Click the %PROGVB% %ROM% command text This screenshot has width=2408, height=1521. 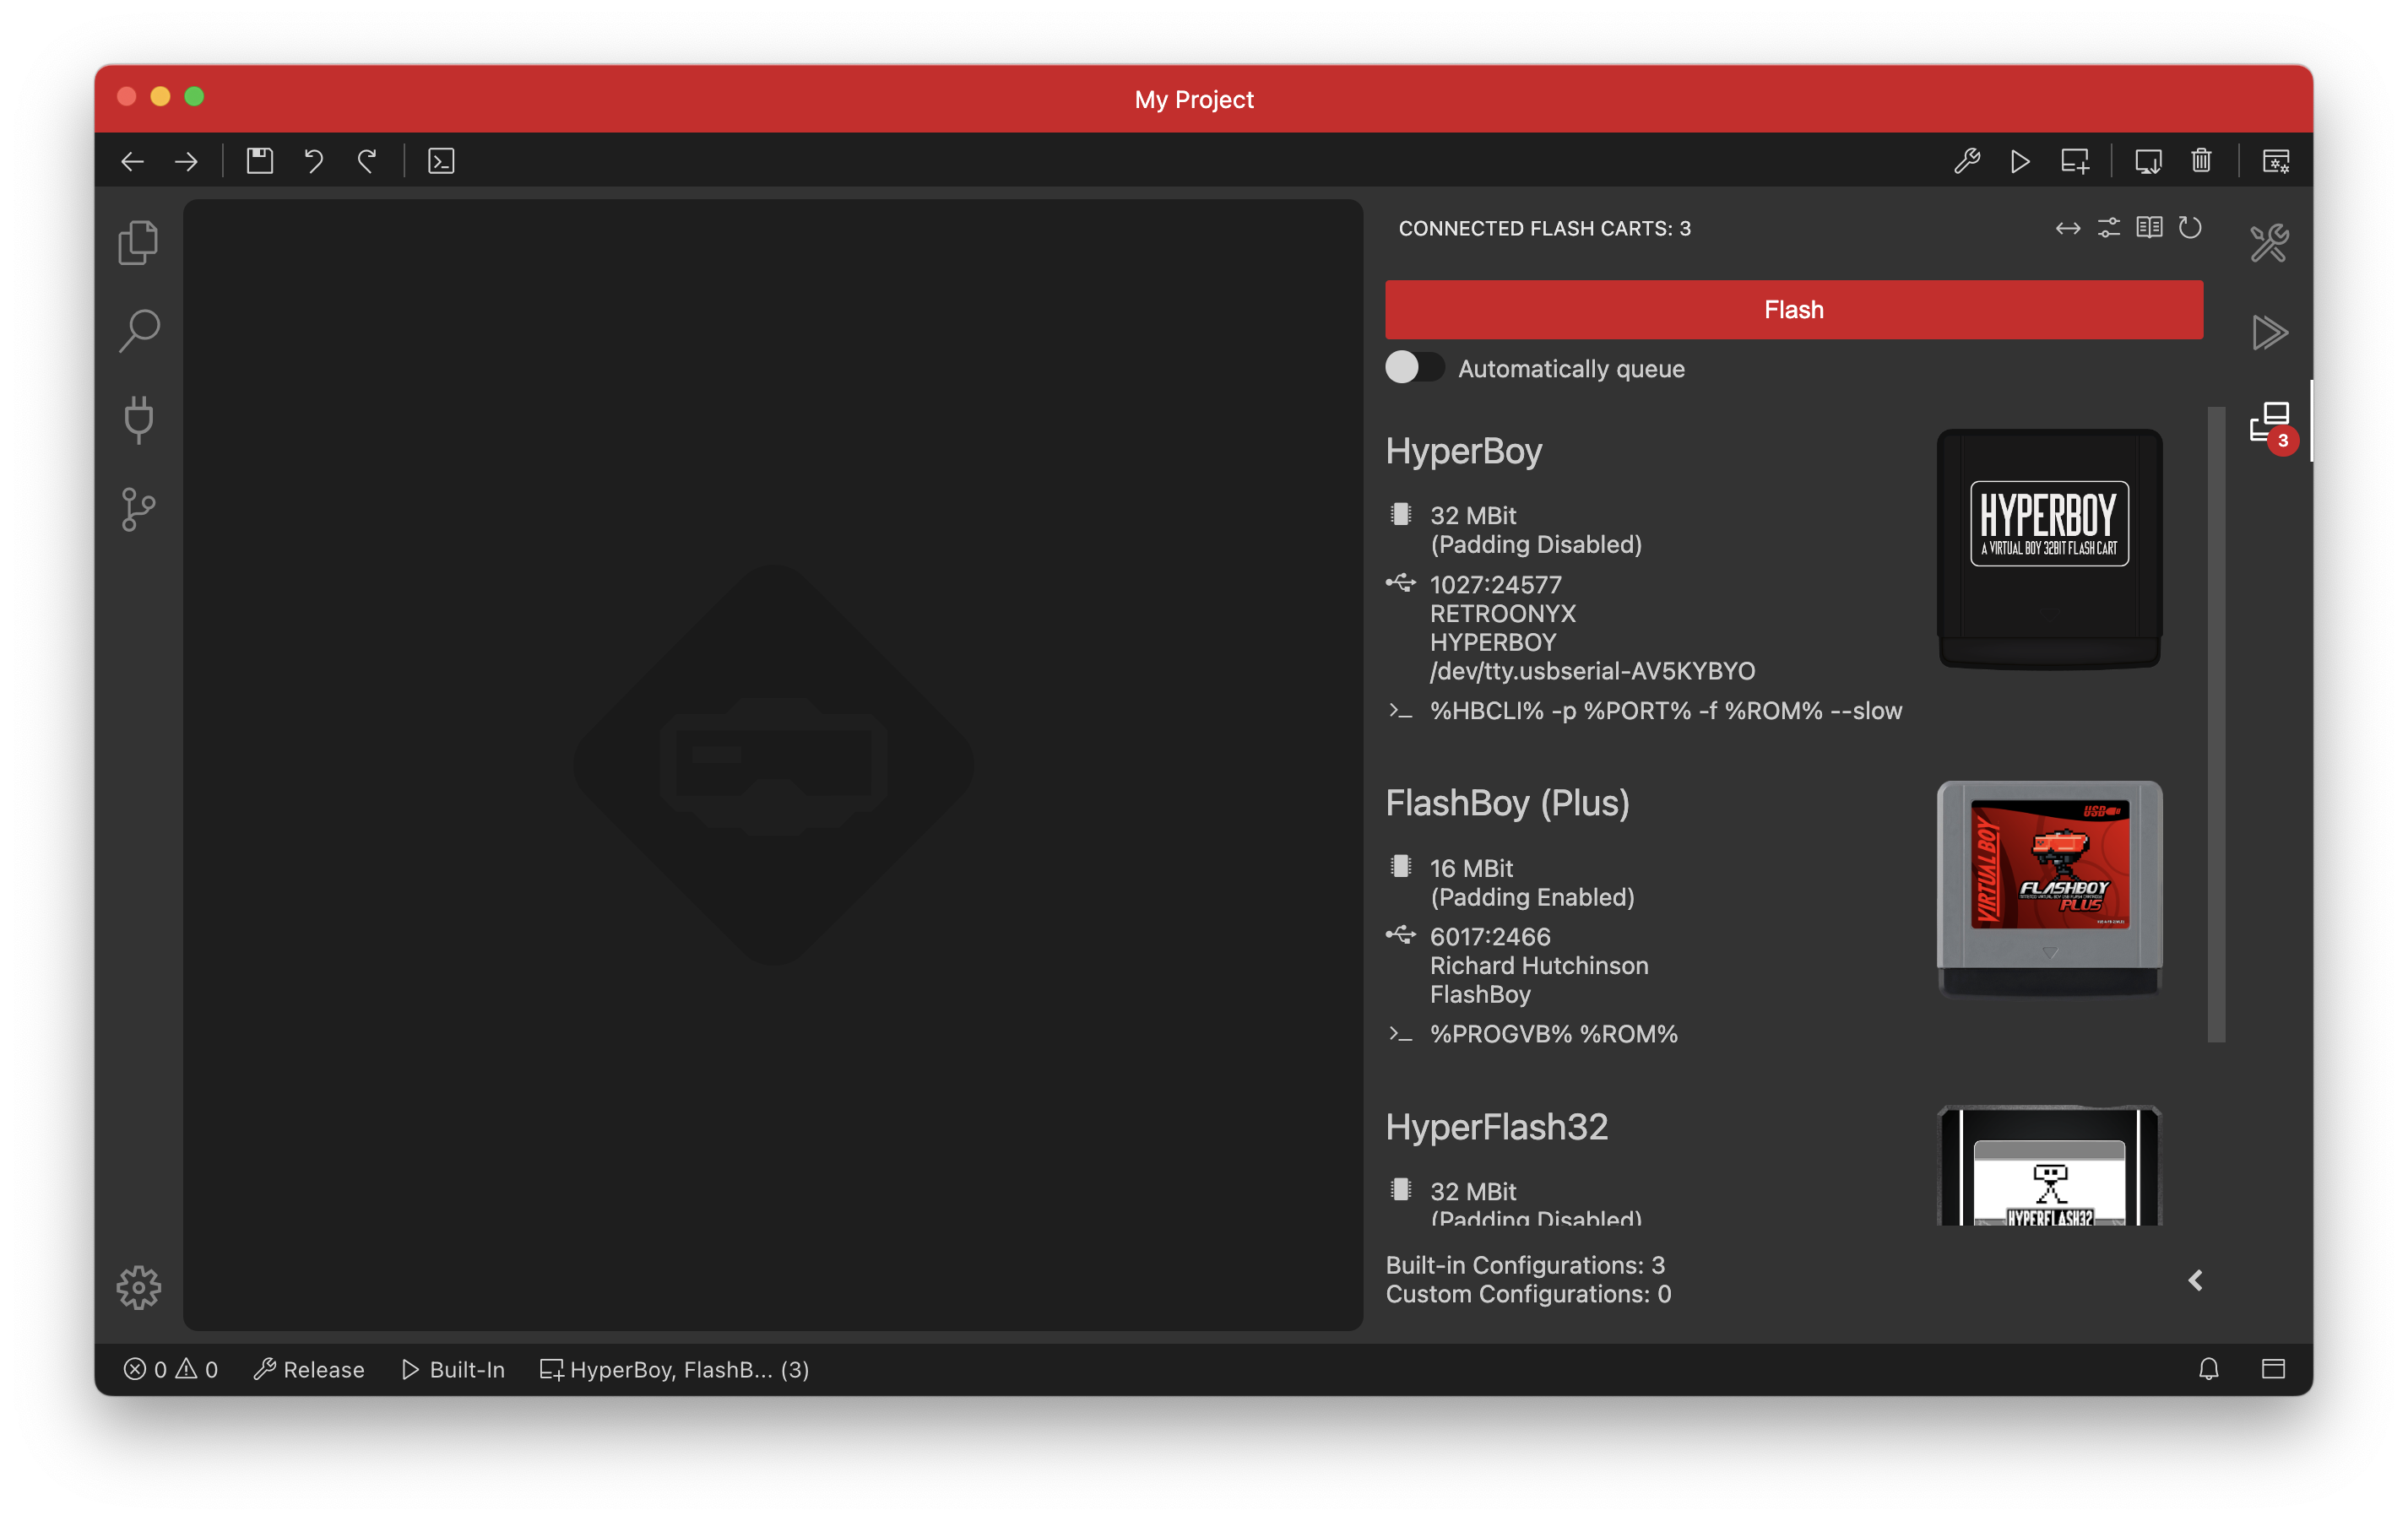[x=1554, y=1034]
